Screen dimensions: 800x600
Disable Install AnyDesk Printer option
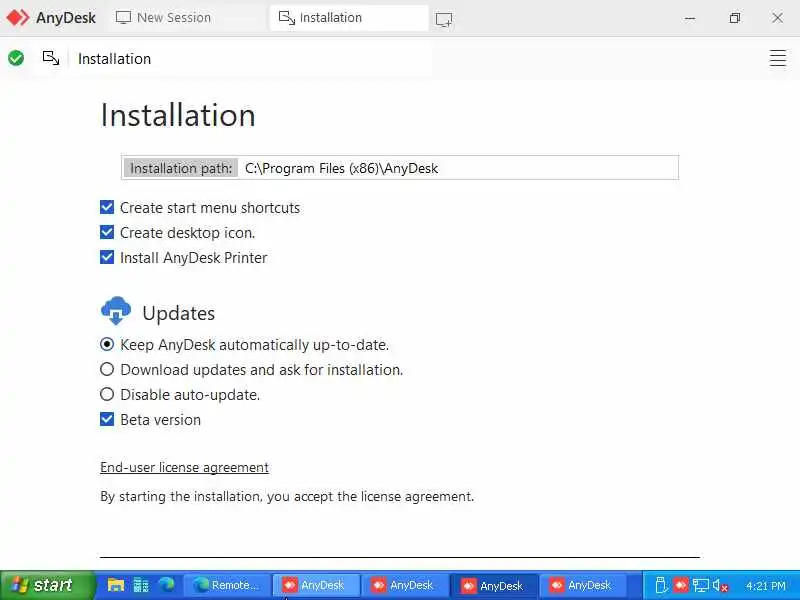[107, 257]
